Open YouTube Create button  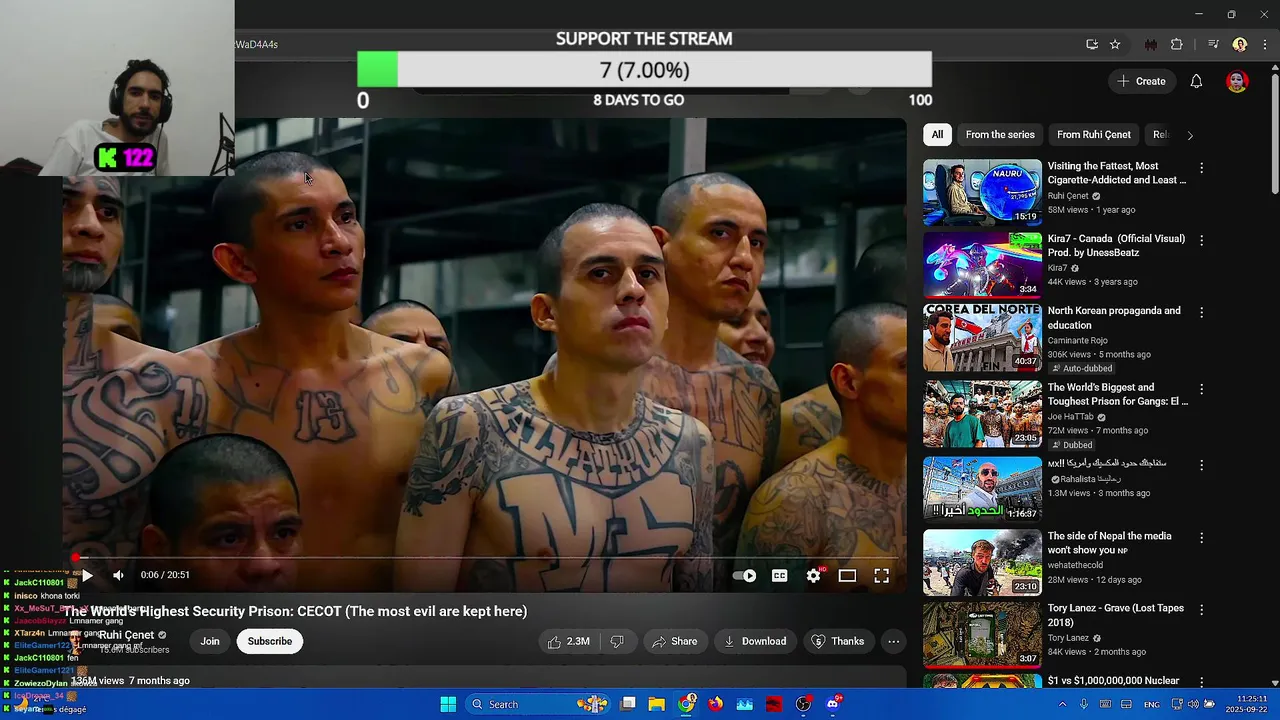[1142, 81]
